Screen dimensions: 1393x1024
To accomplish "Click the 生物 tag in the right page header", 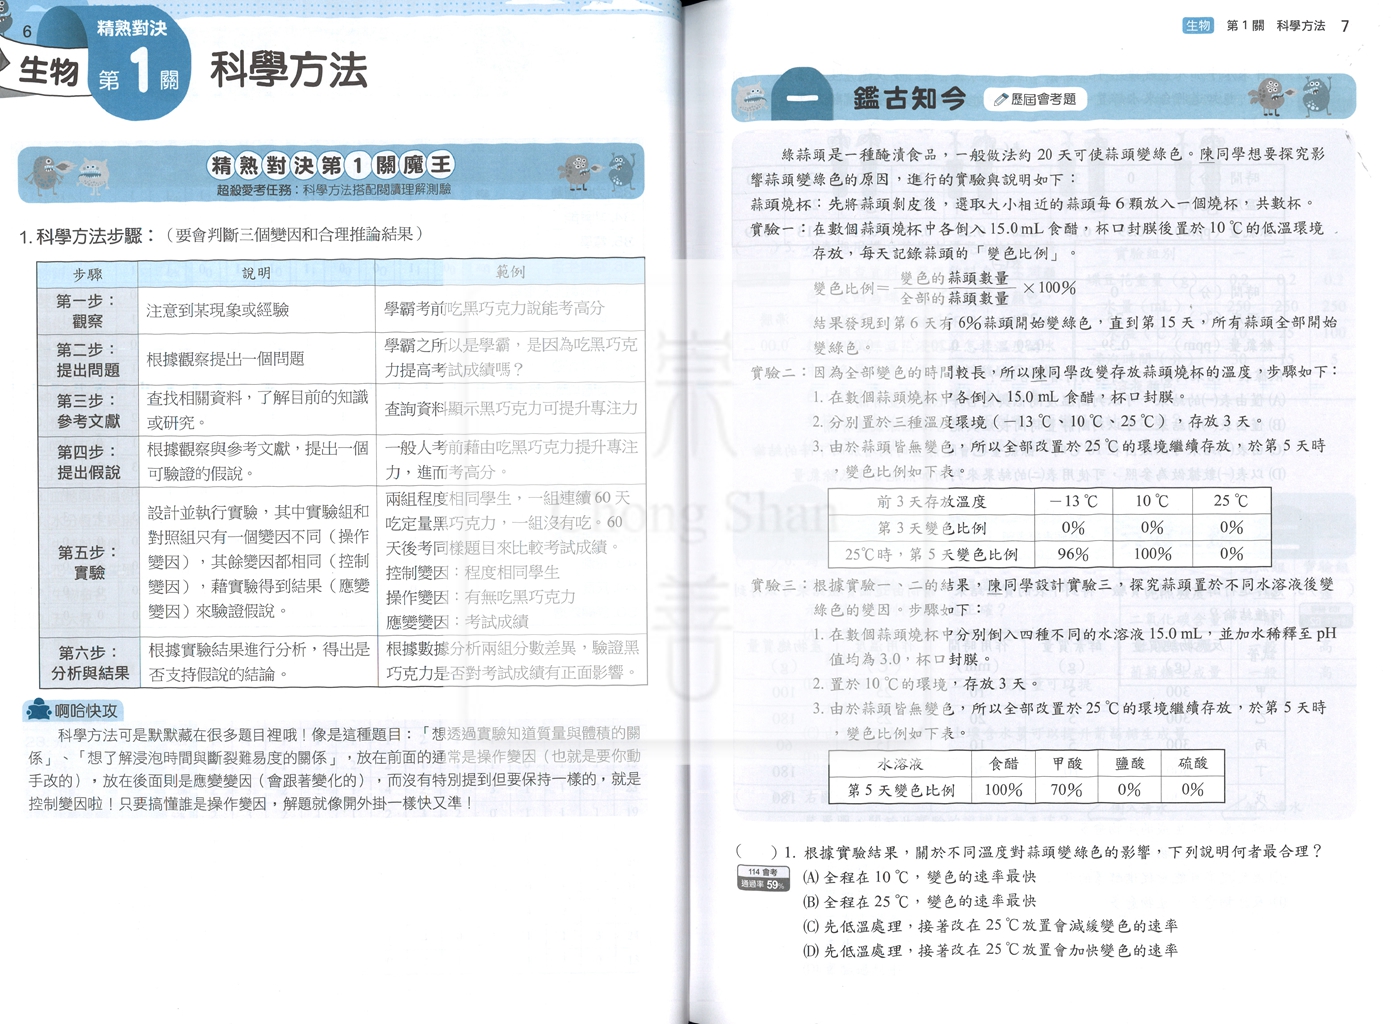I will [1198, 26].
